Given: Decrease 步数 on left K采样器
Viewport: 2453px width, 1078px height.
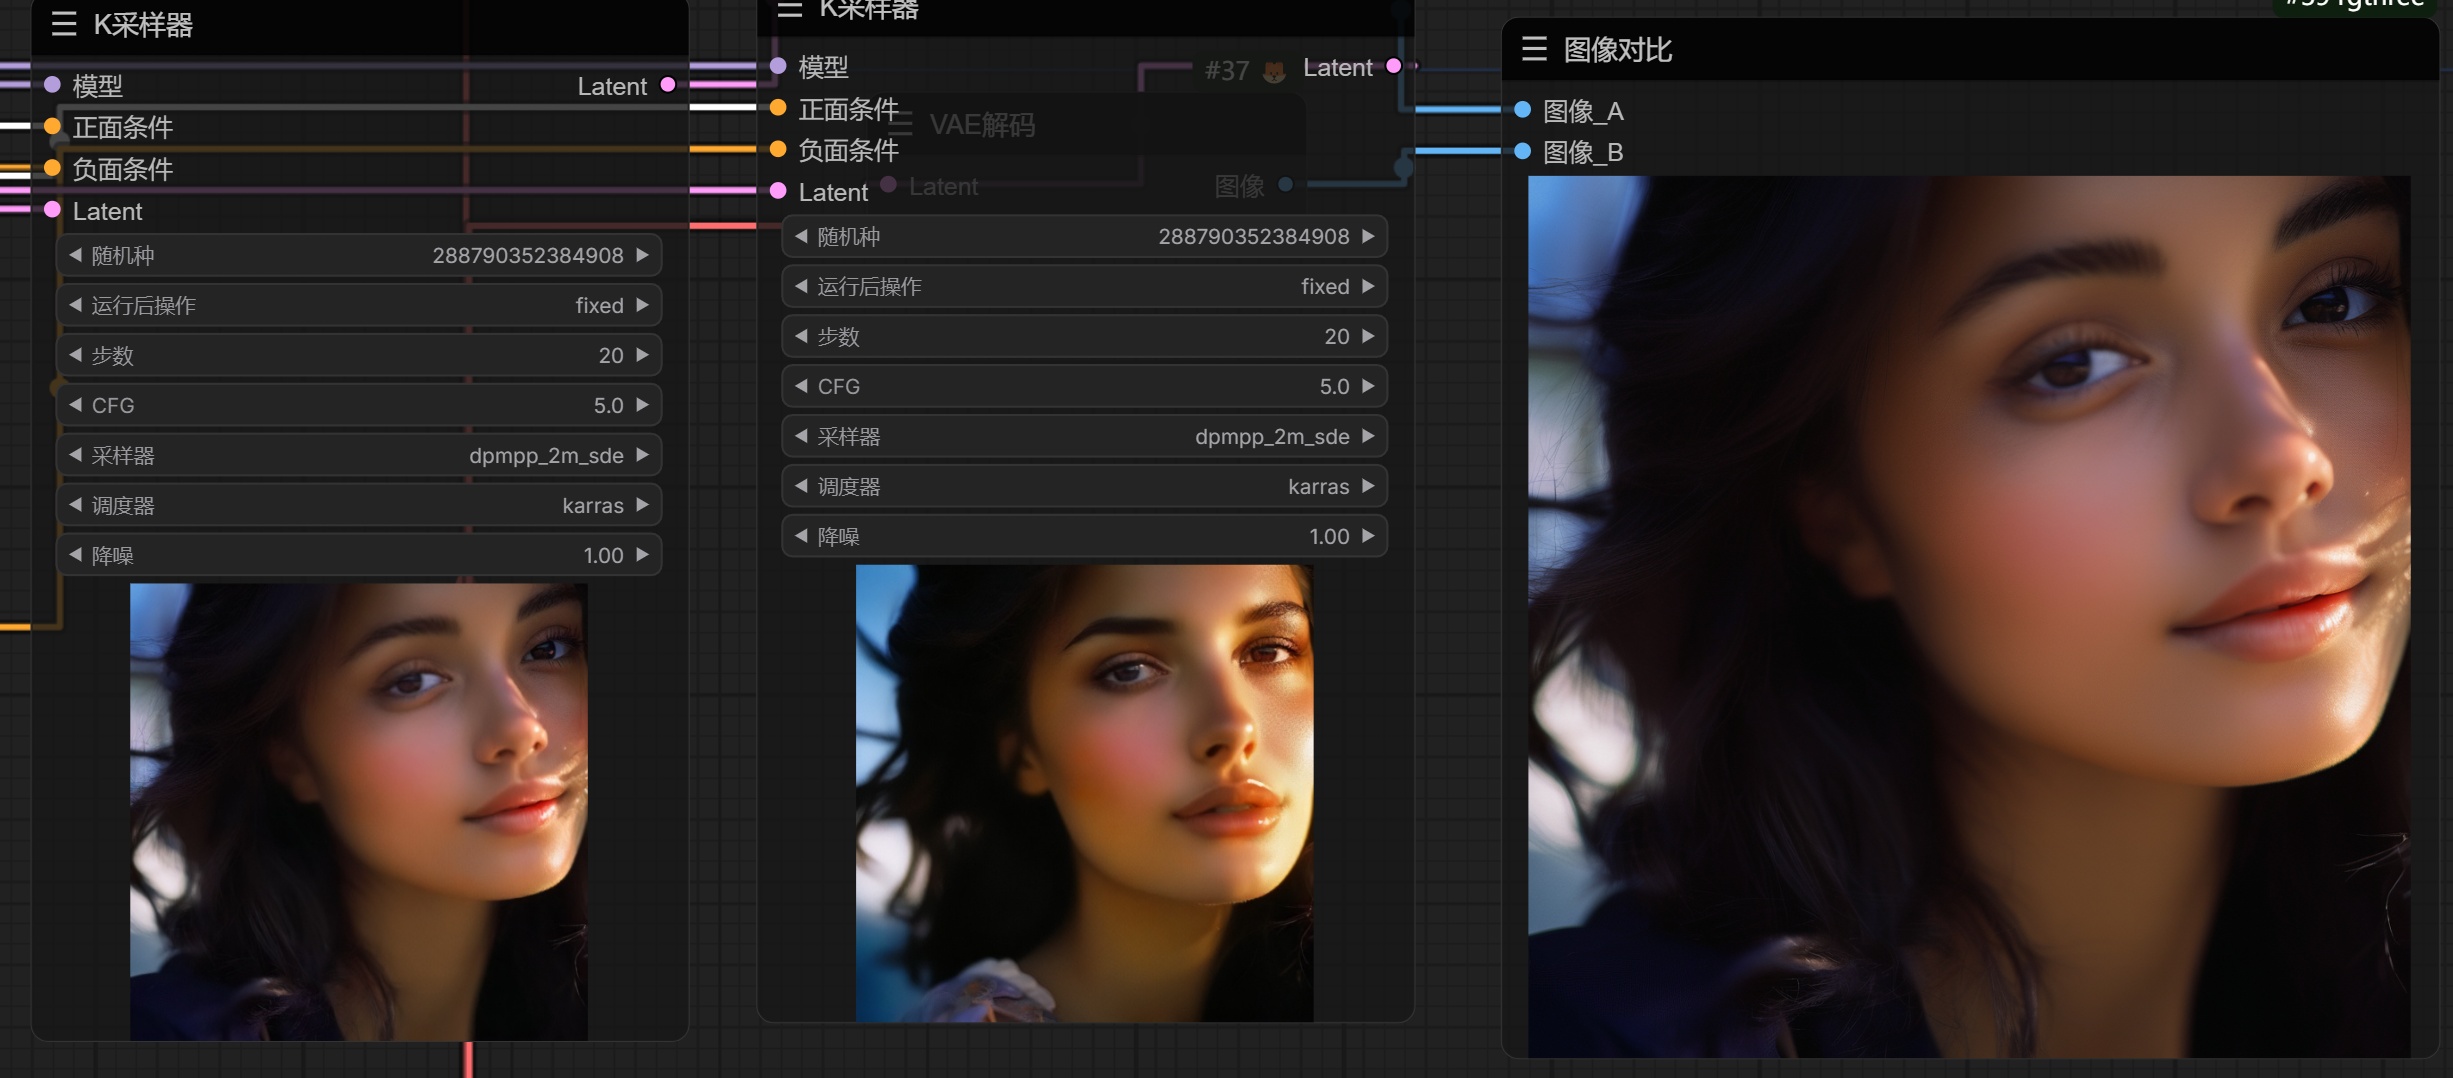Looking at the screenshot, I should tap(75, 355).
